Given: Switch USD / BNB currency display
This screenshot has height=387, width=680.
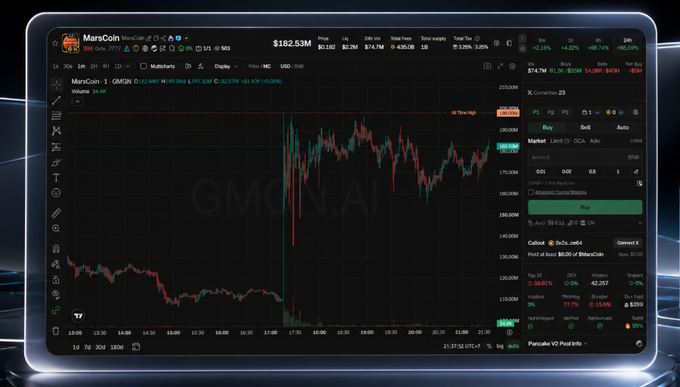Looking at the screenshot, I should pyautogui.click(x=291, y=66).
